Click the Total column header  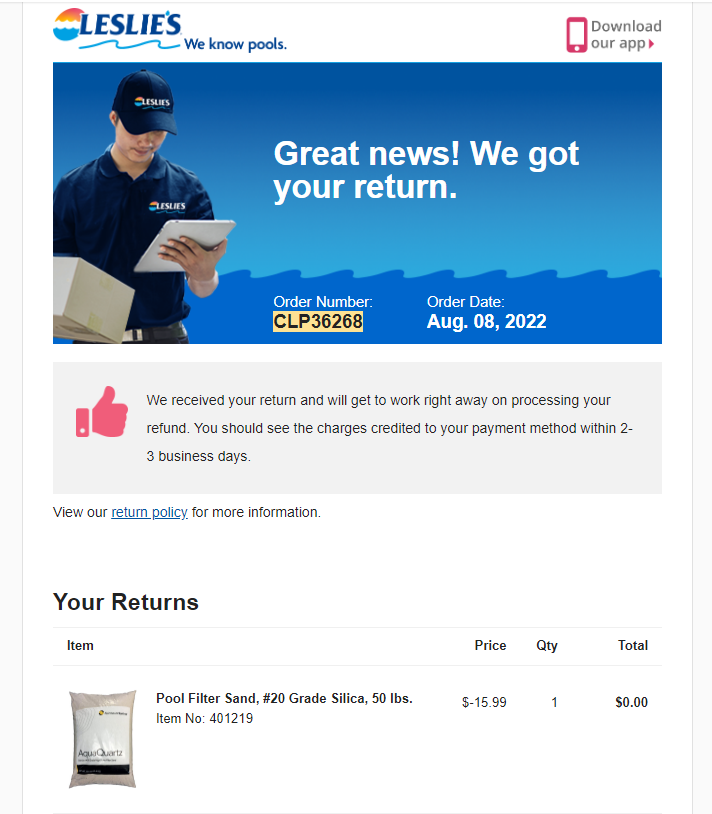click(x=633, y=645)
